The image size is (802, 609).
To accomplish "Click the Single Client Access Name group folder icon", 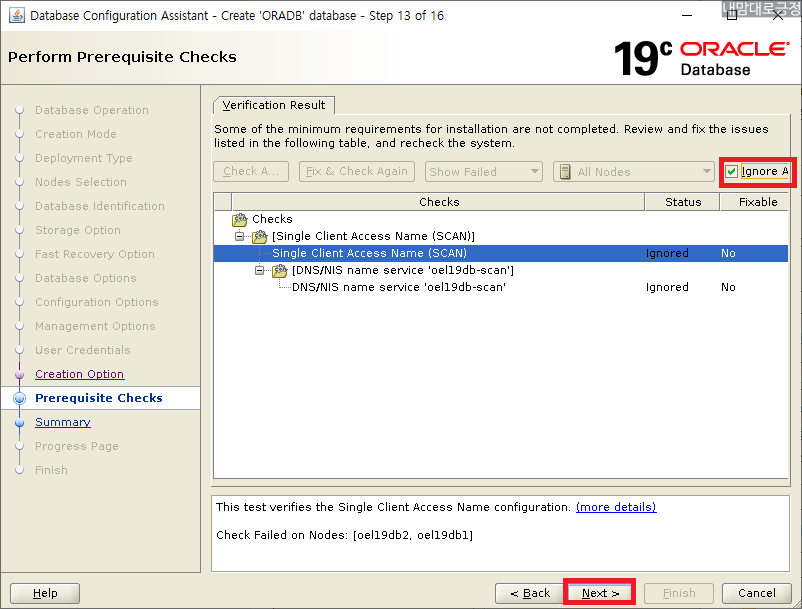I will pos(260,236).
